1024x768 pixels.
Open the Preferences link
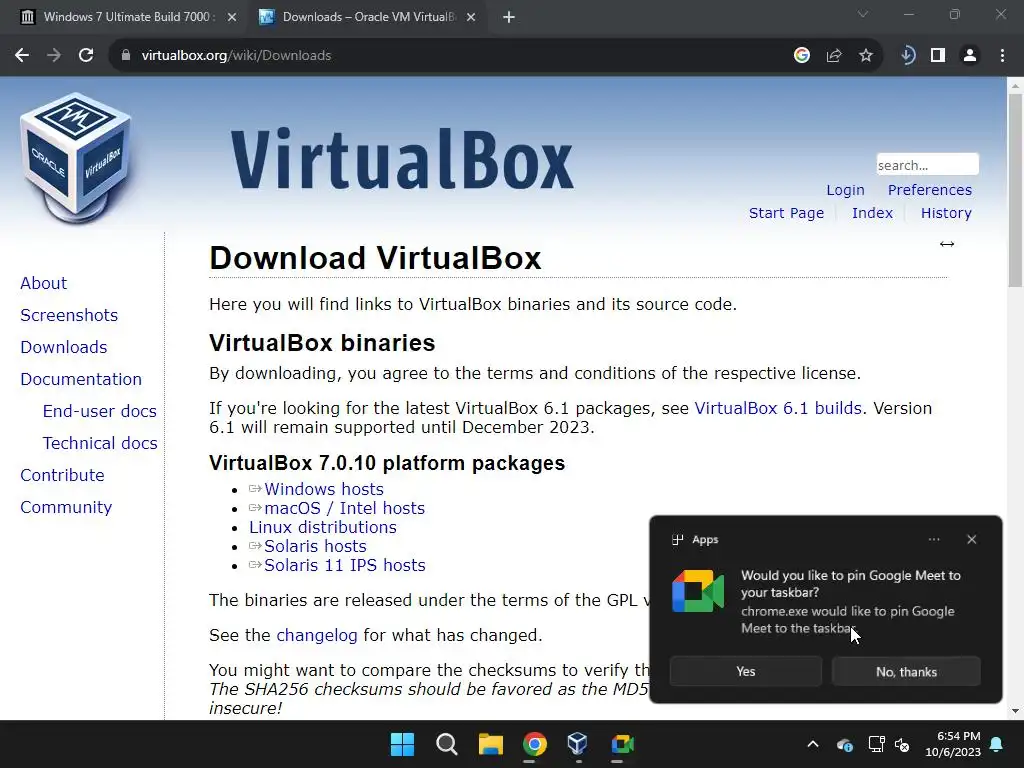(929, 190)
